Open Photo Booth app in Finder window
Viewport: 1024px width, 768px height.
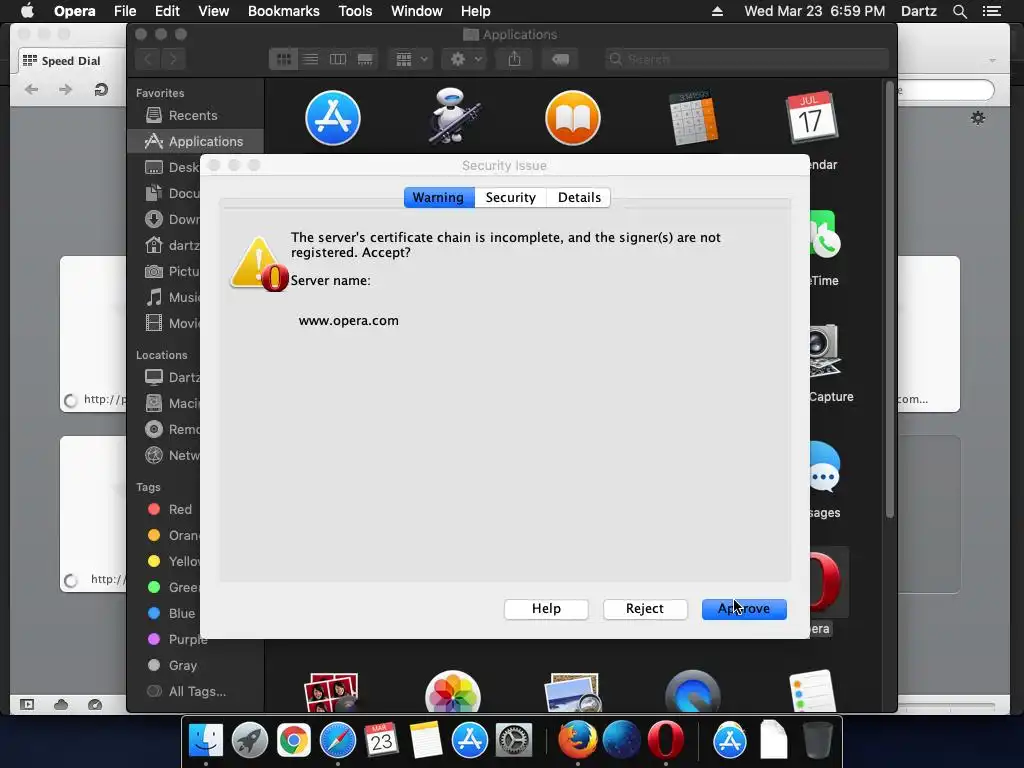(x=332, y=692)
